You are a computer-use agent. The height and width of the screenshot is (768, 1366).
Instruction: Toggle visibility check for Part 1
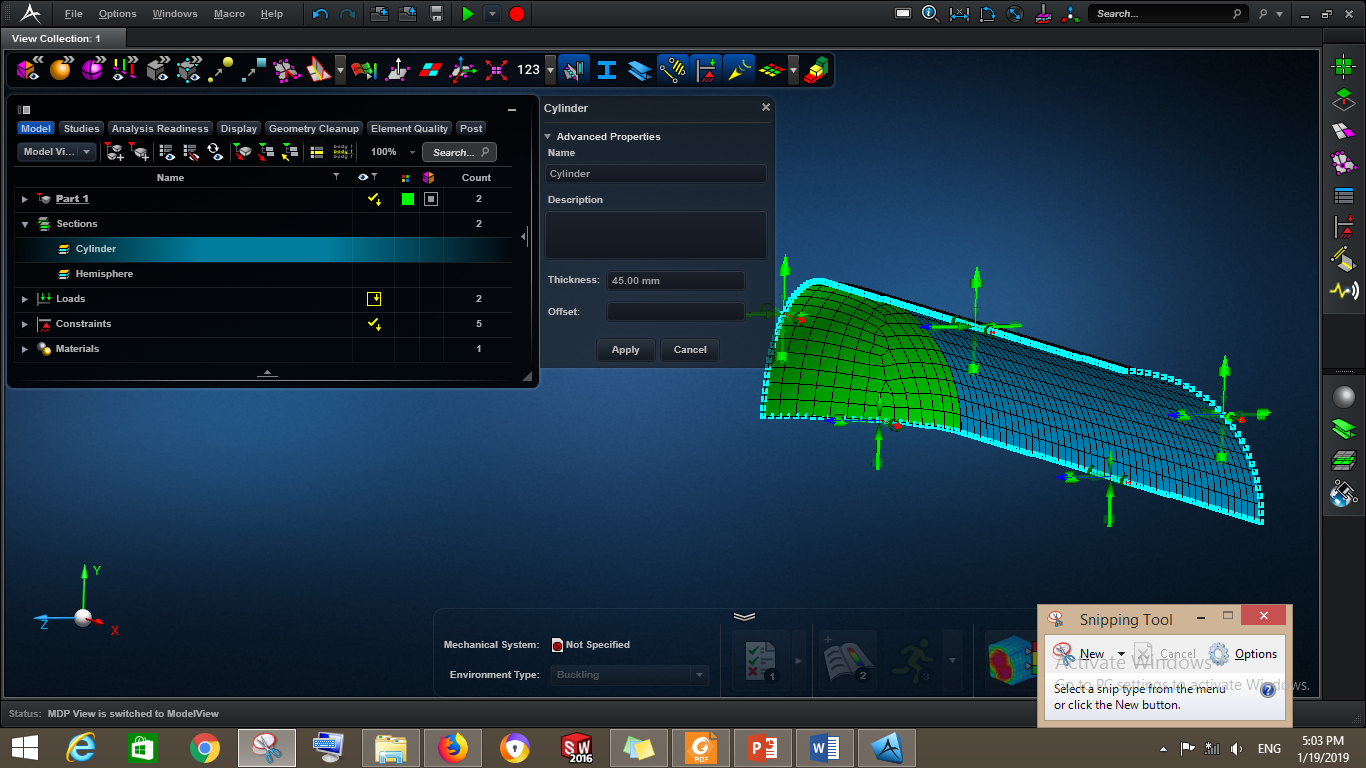tap(374, 199)
